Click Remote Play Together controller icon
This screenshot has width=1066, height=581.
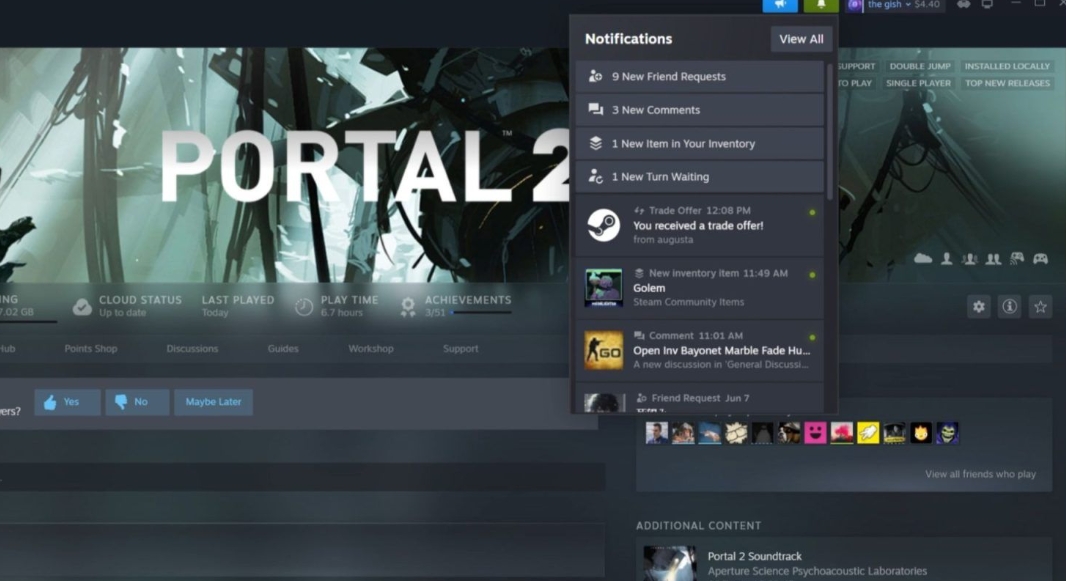click(1017, 258)
